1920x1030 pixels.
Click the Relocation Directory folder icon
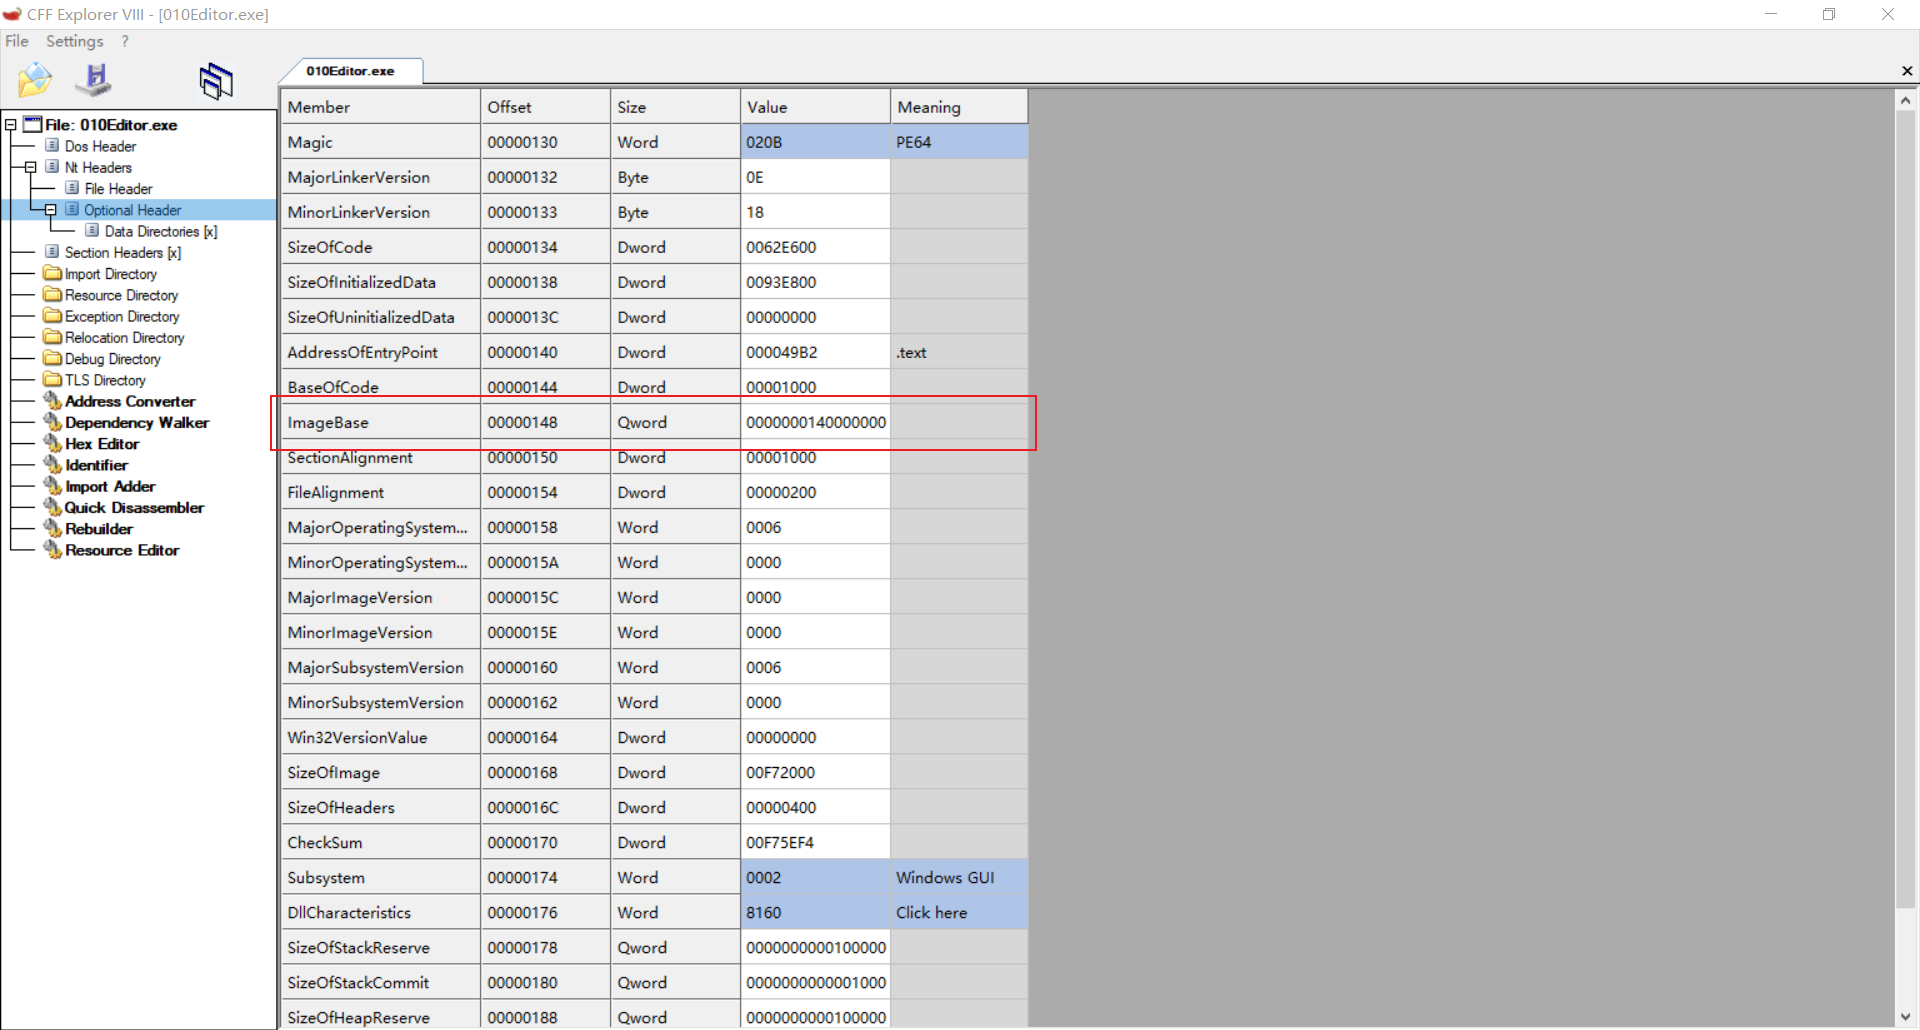point(53,337)
